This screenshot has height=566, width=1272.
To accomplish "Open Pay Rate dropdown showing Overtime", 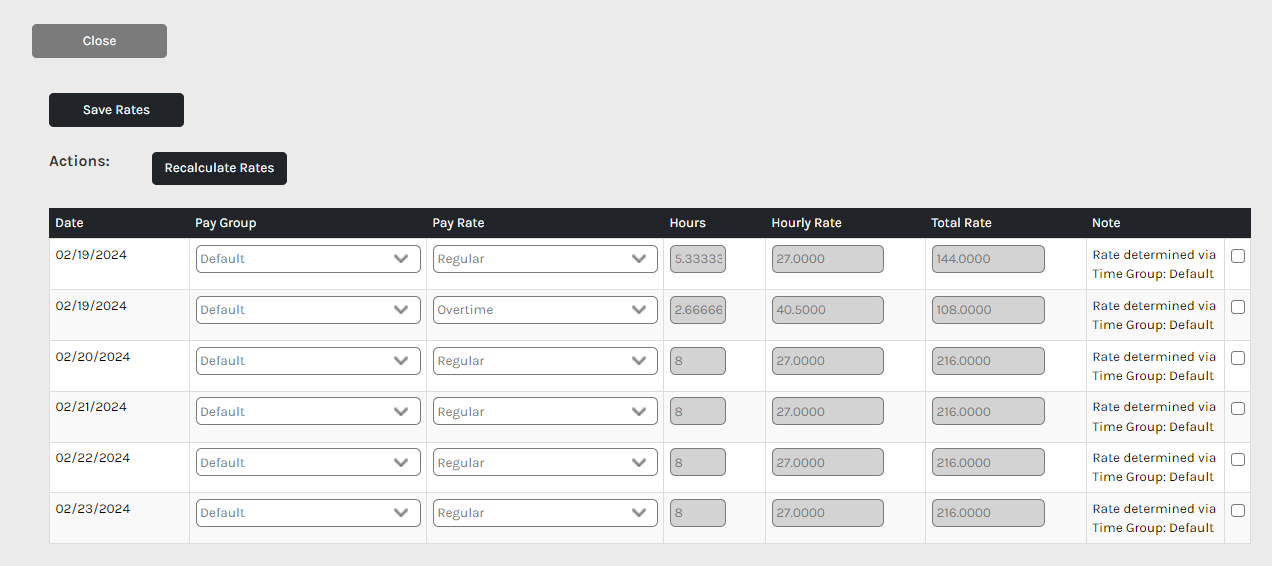I will click(545, 310).
